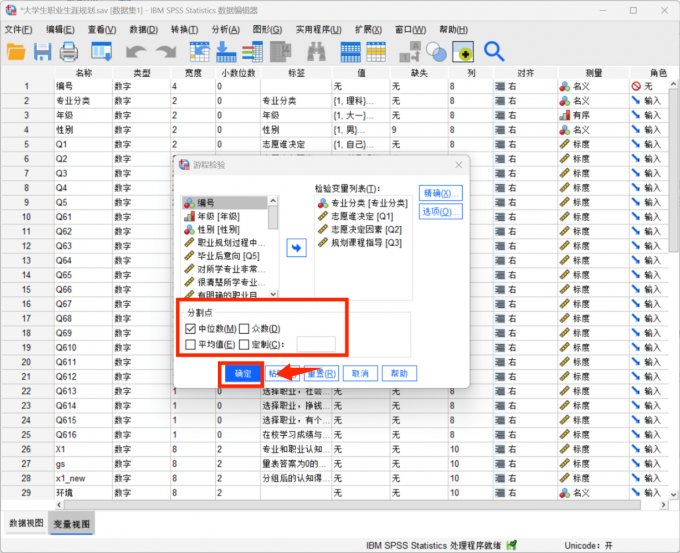Click the 帮助 button in dialog
The width and height of the screenshot is (680, 553).
click(399, 373)
